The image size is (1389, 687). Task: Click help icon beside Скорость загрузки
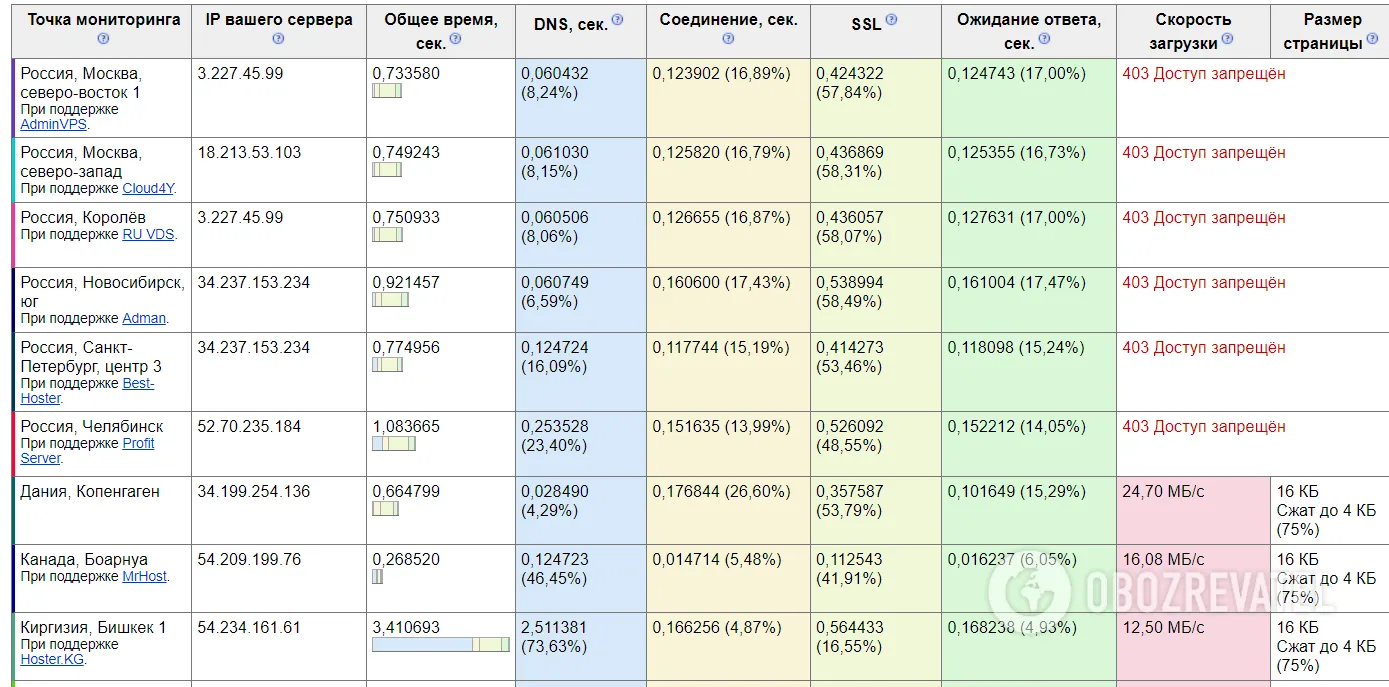[x=1227, y=39]
